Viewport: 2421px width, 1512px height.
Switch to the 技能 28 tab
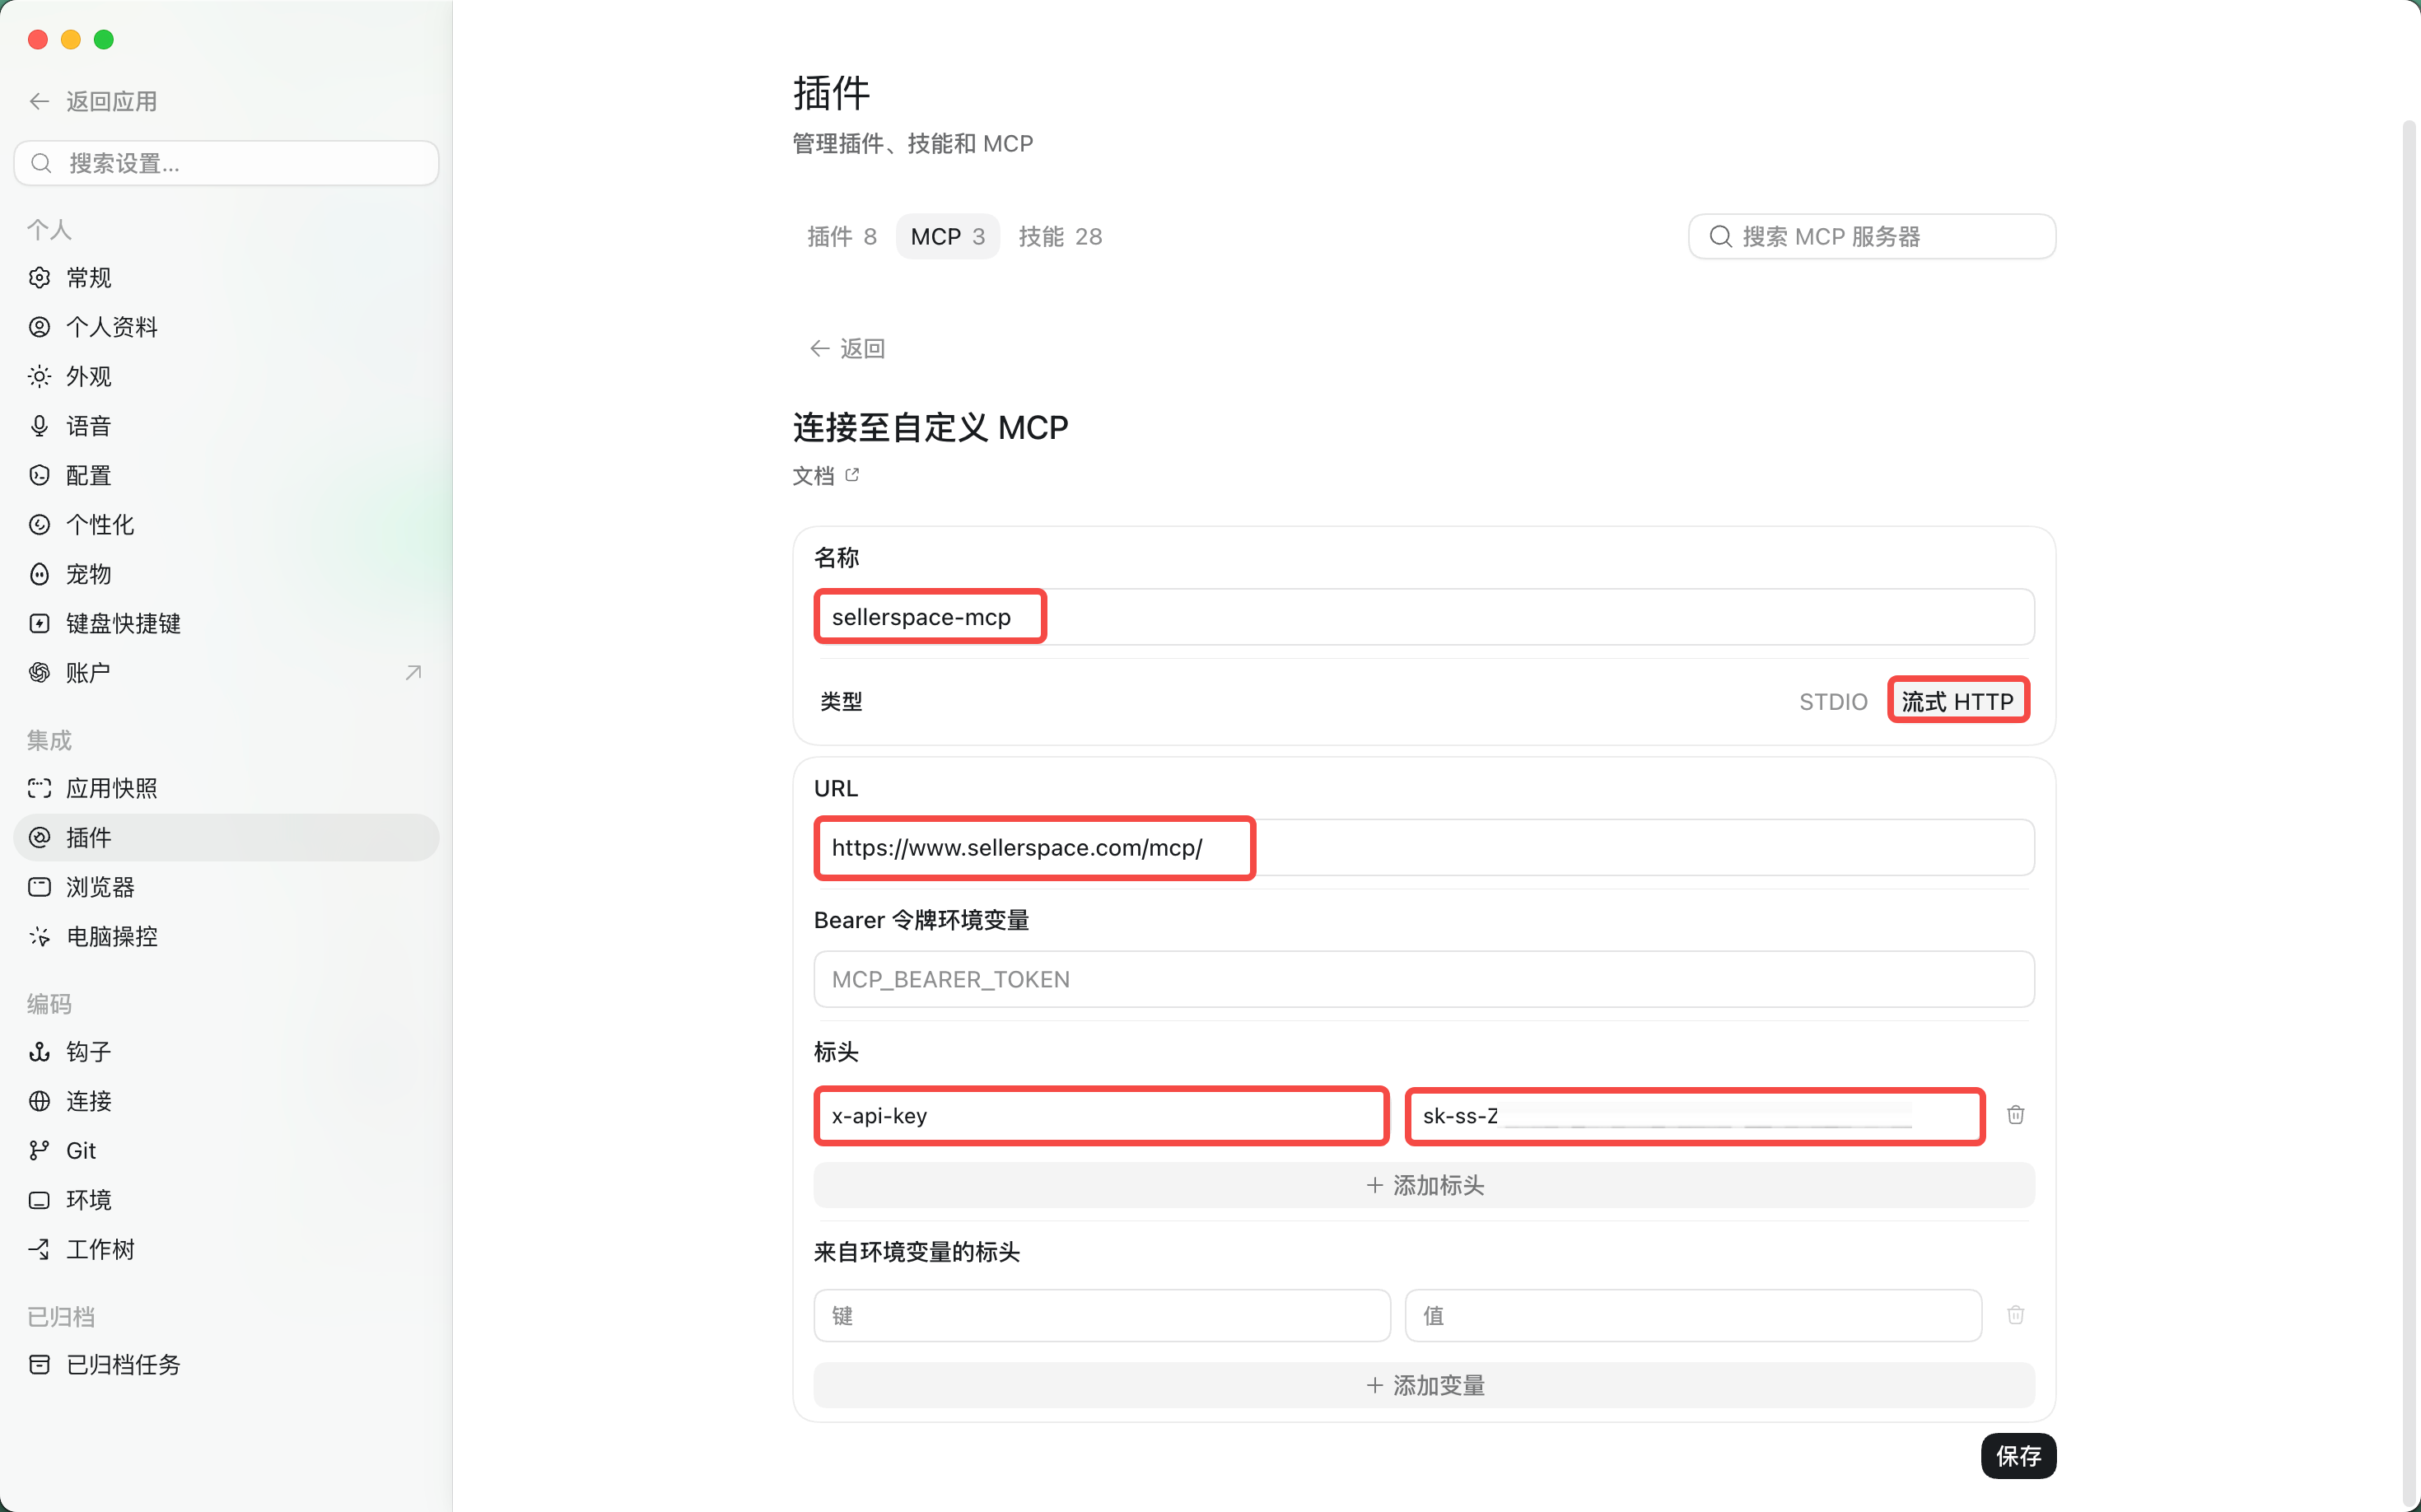(x=1060, y=237)
